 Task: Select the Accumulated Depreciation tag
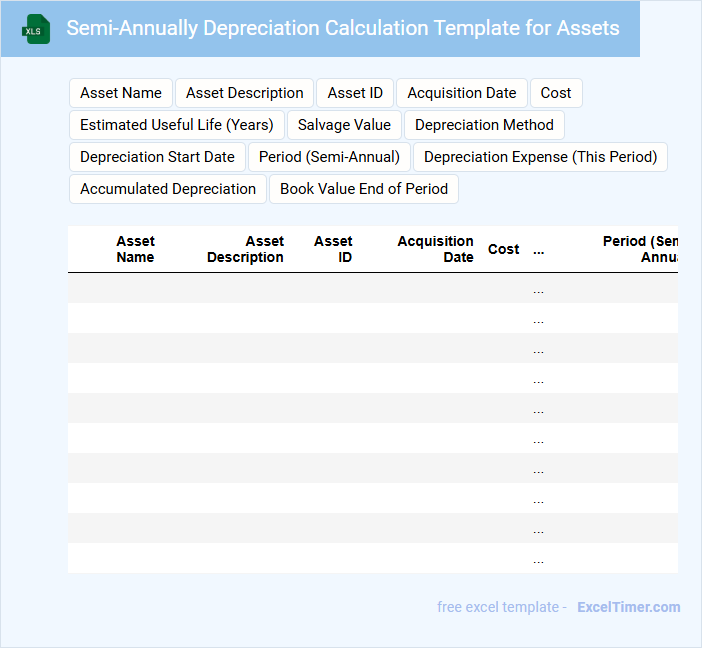168,189
